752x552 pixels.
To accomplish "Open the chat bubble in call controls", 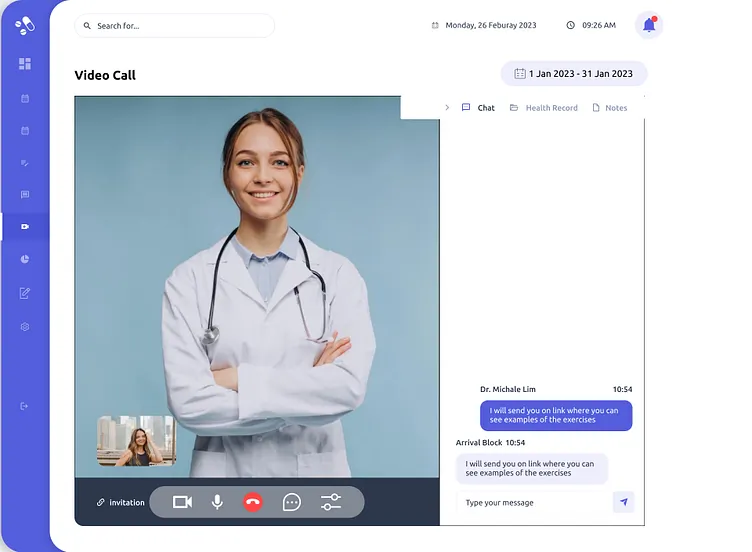I will point(292,502).
